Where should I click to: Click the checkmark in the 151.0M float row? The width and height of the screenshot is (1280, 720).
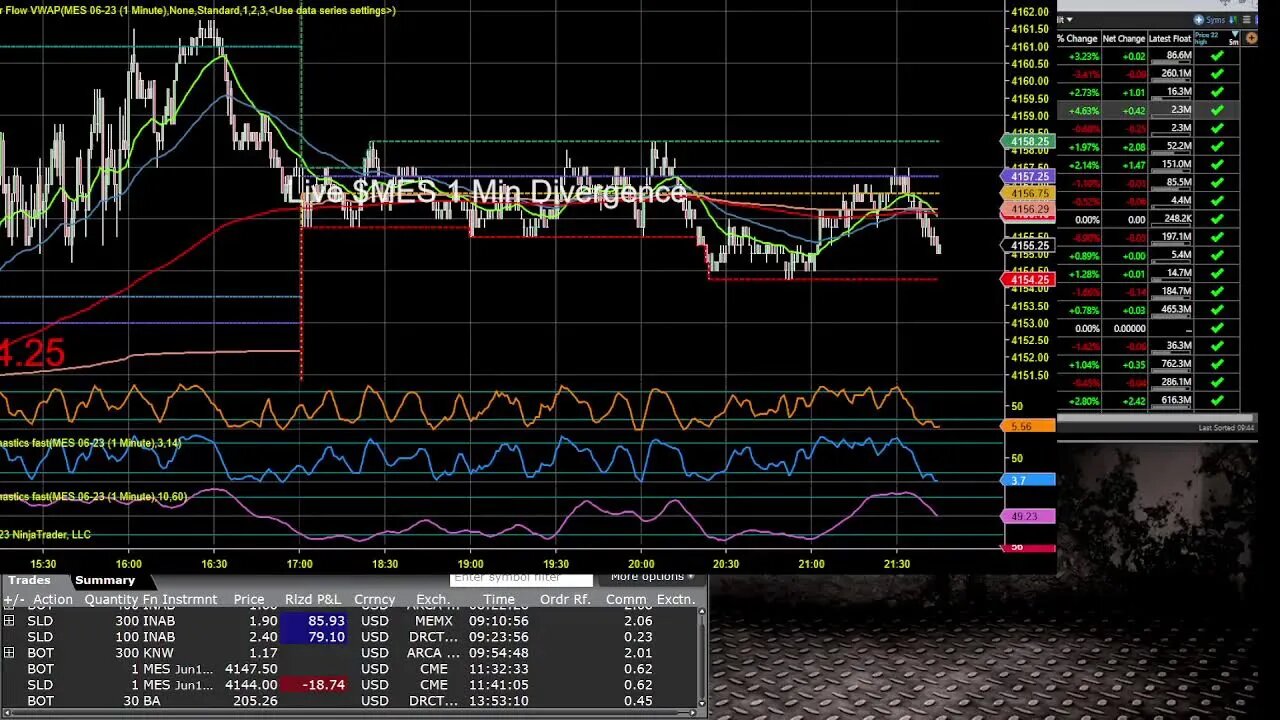(x=1217, y=165)
